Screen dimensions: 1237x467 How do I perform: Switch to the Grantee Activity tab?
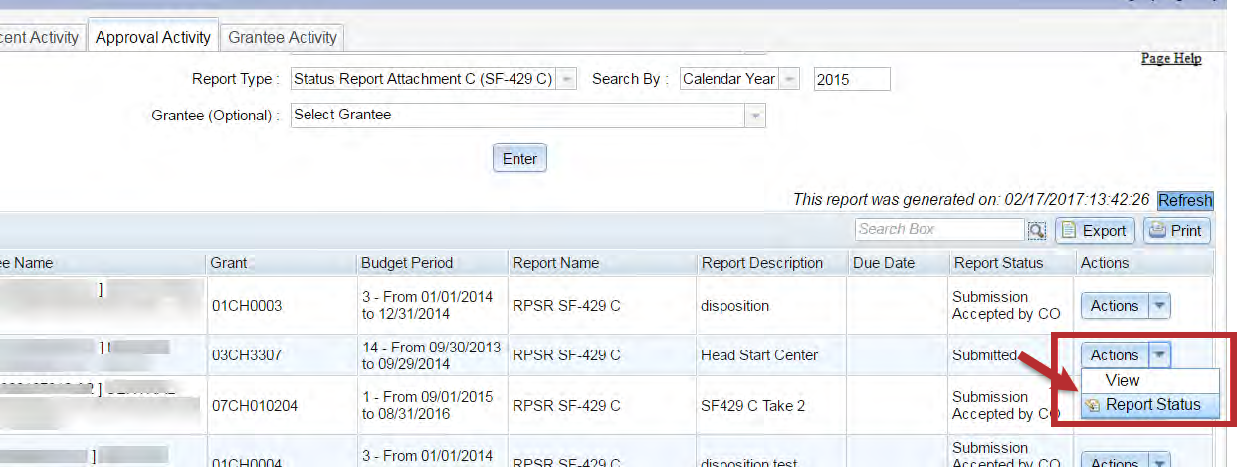pos(283,38)
